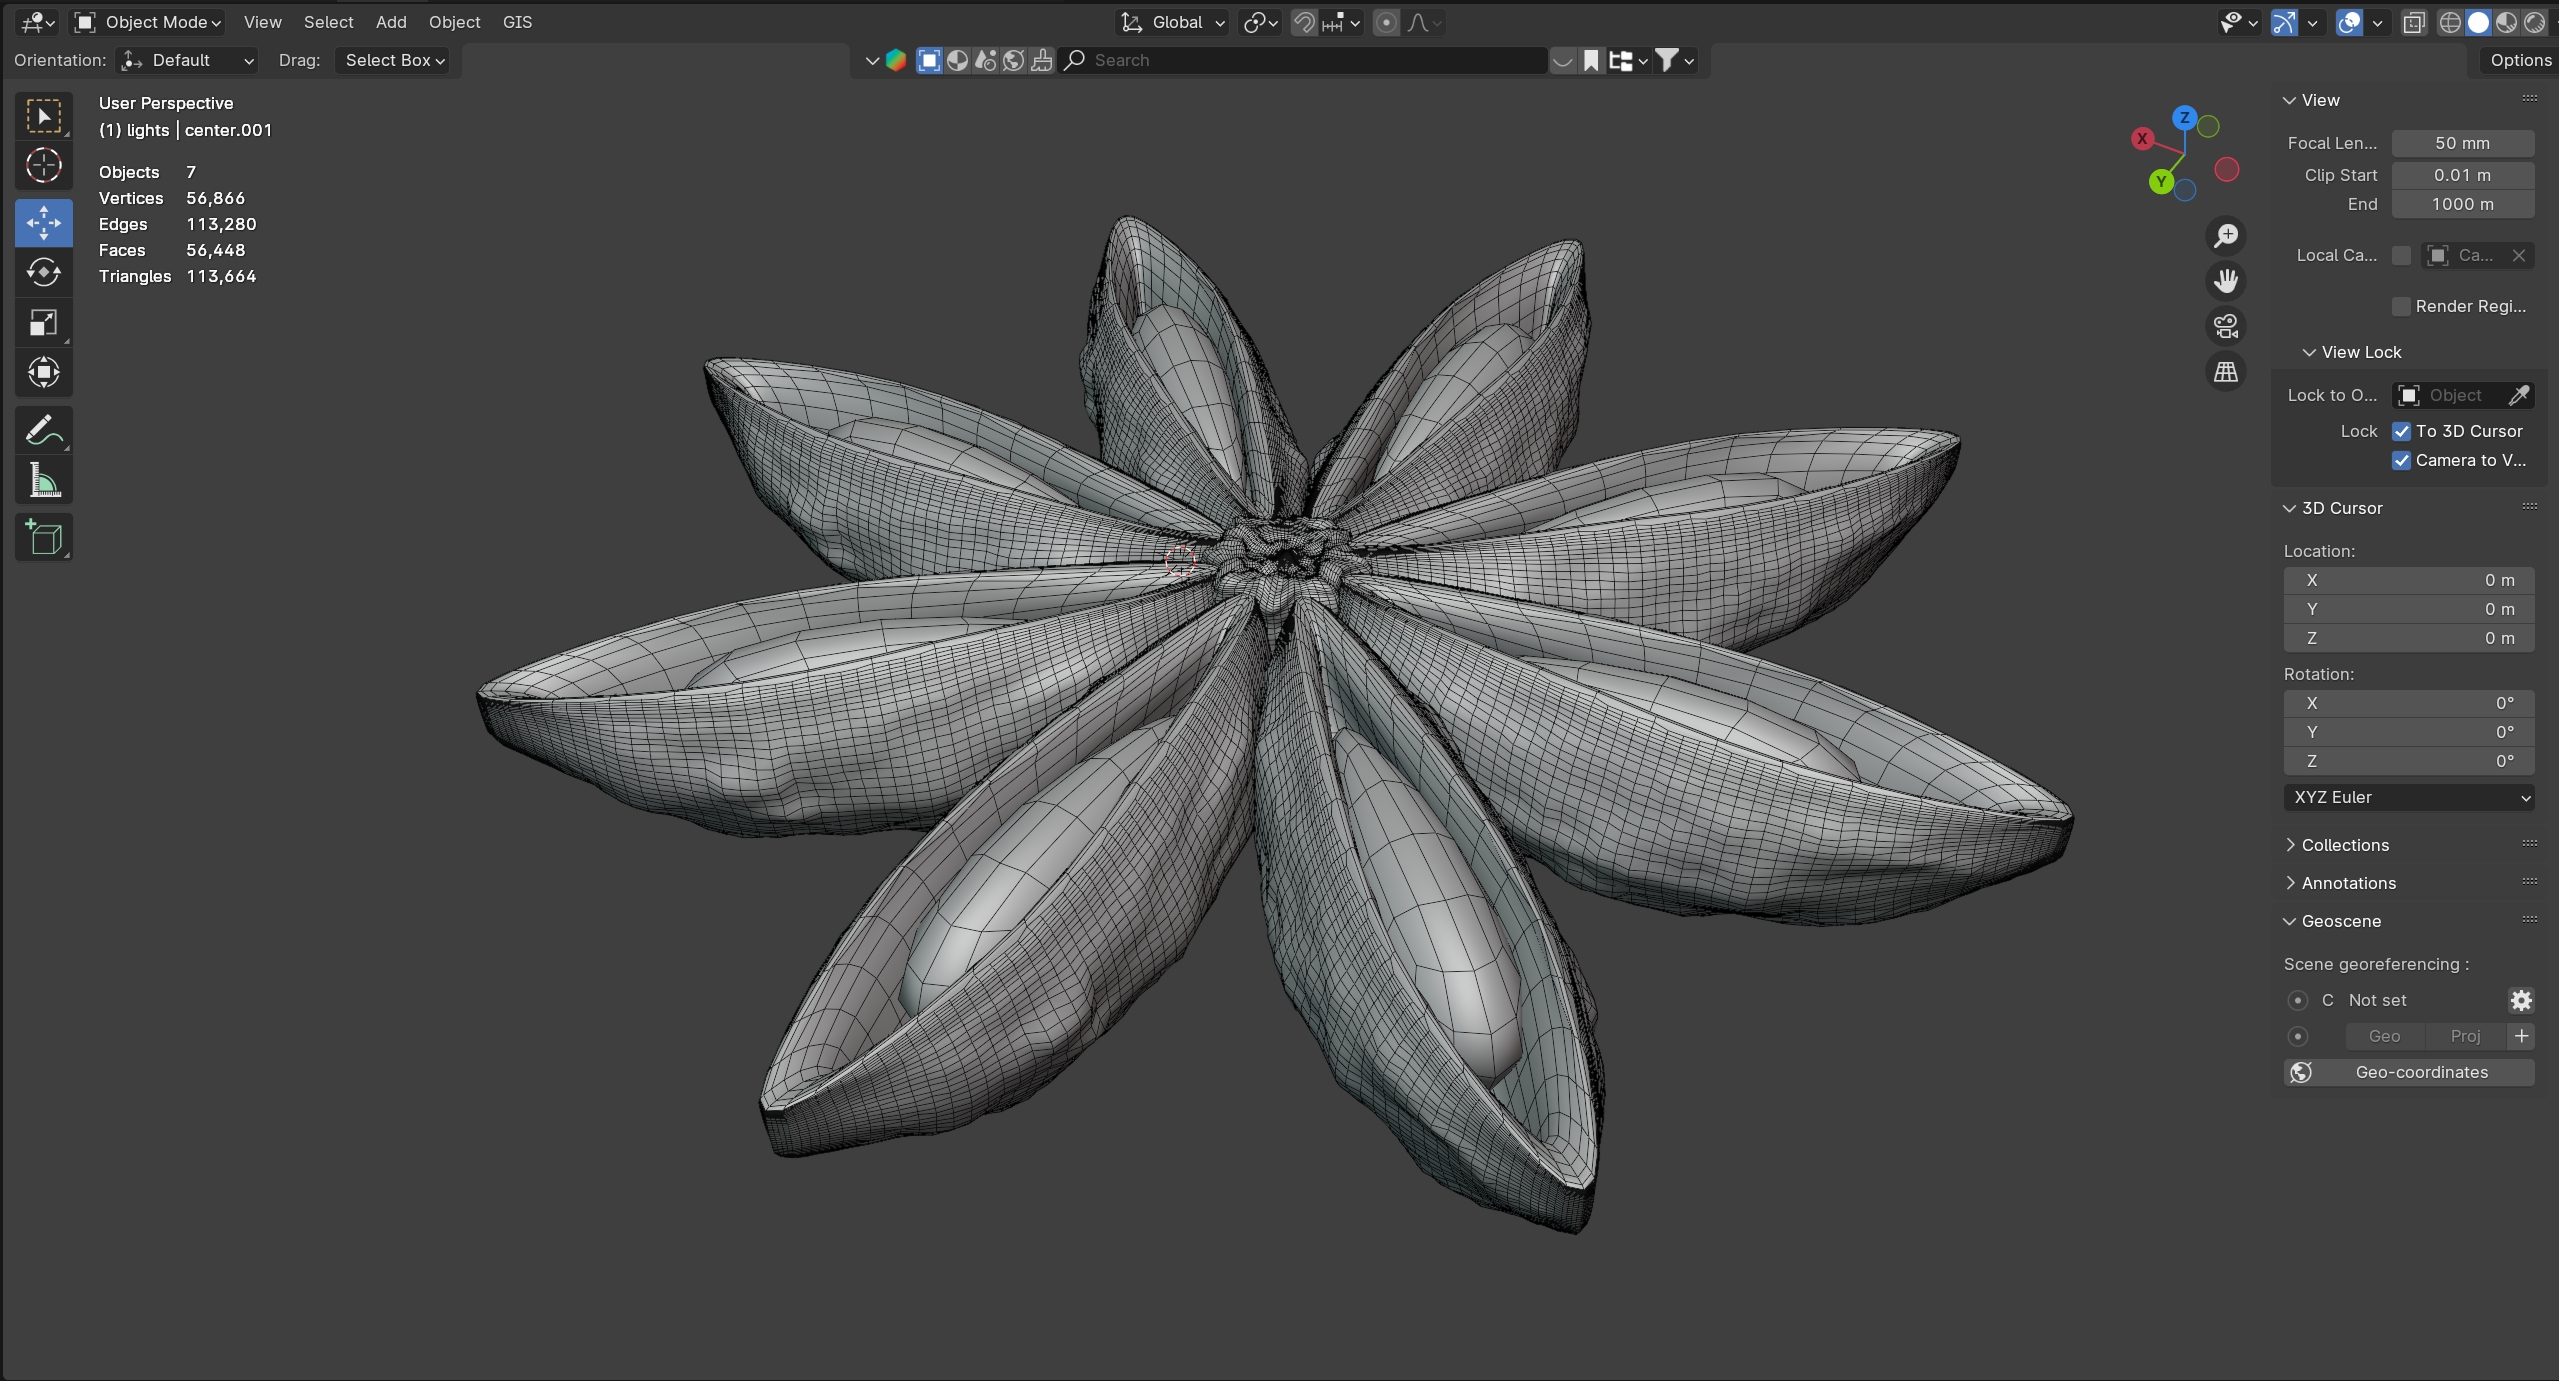Choose the Add Cube tool
The image size is (2559, 1381).
43,538
